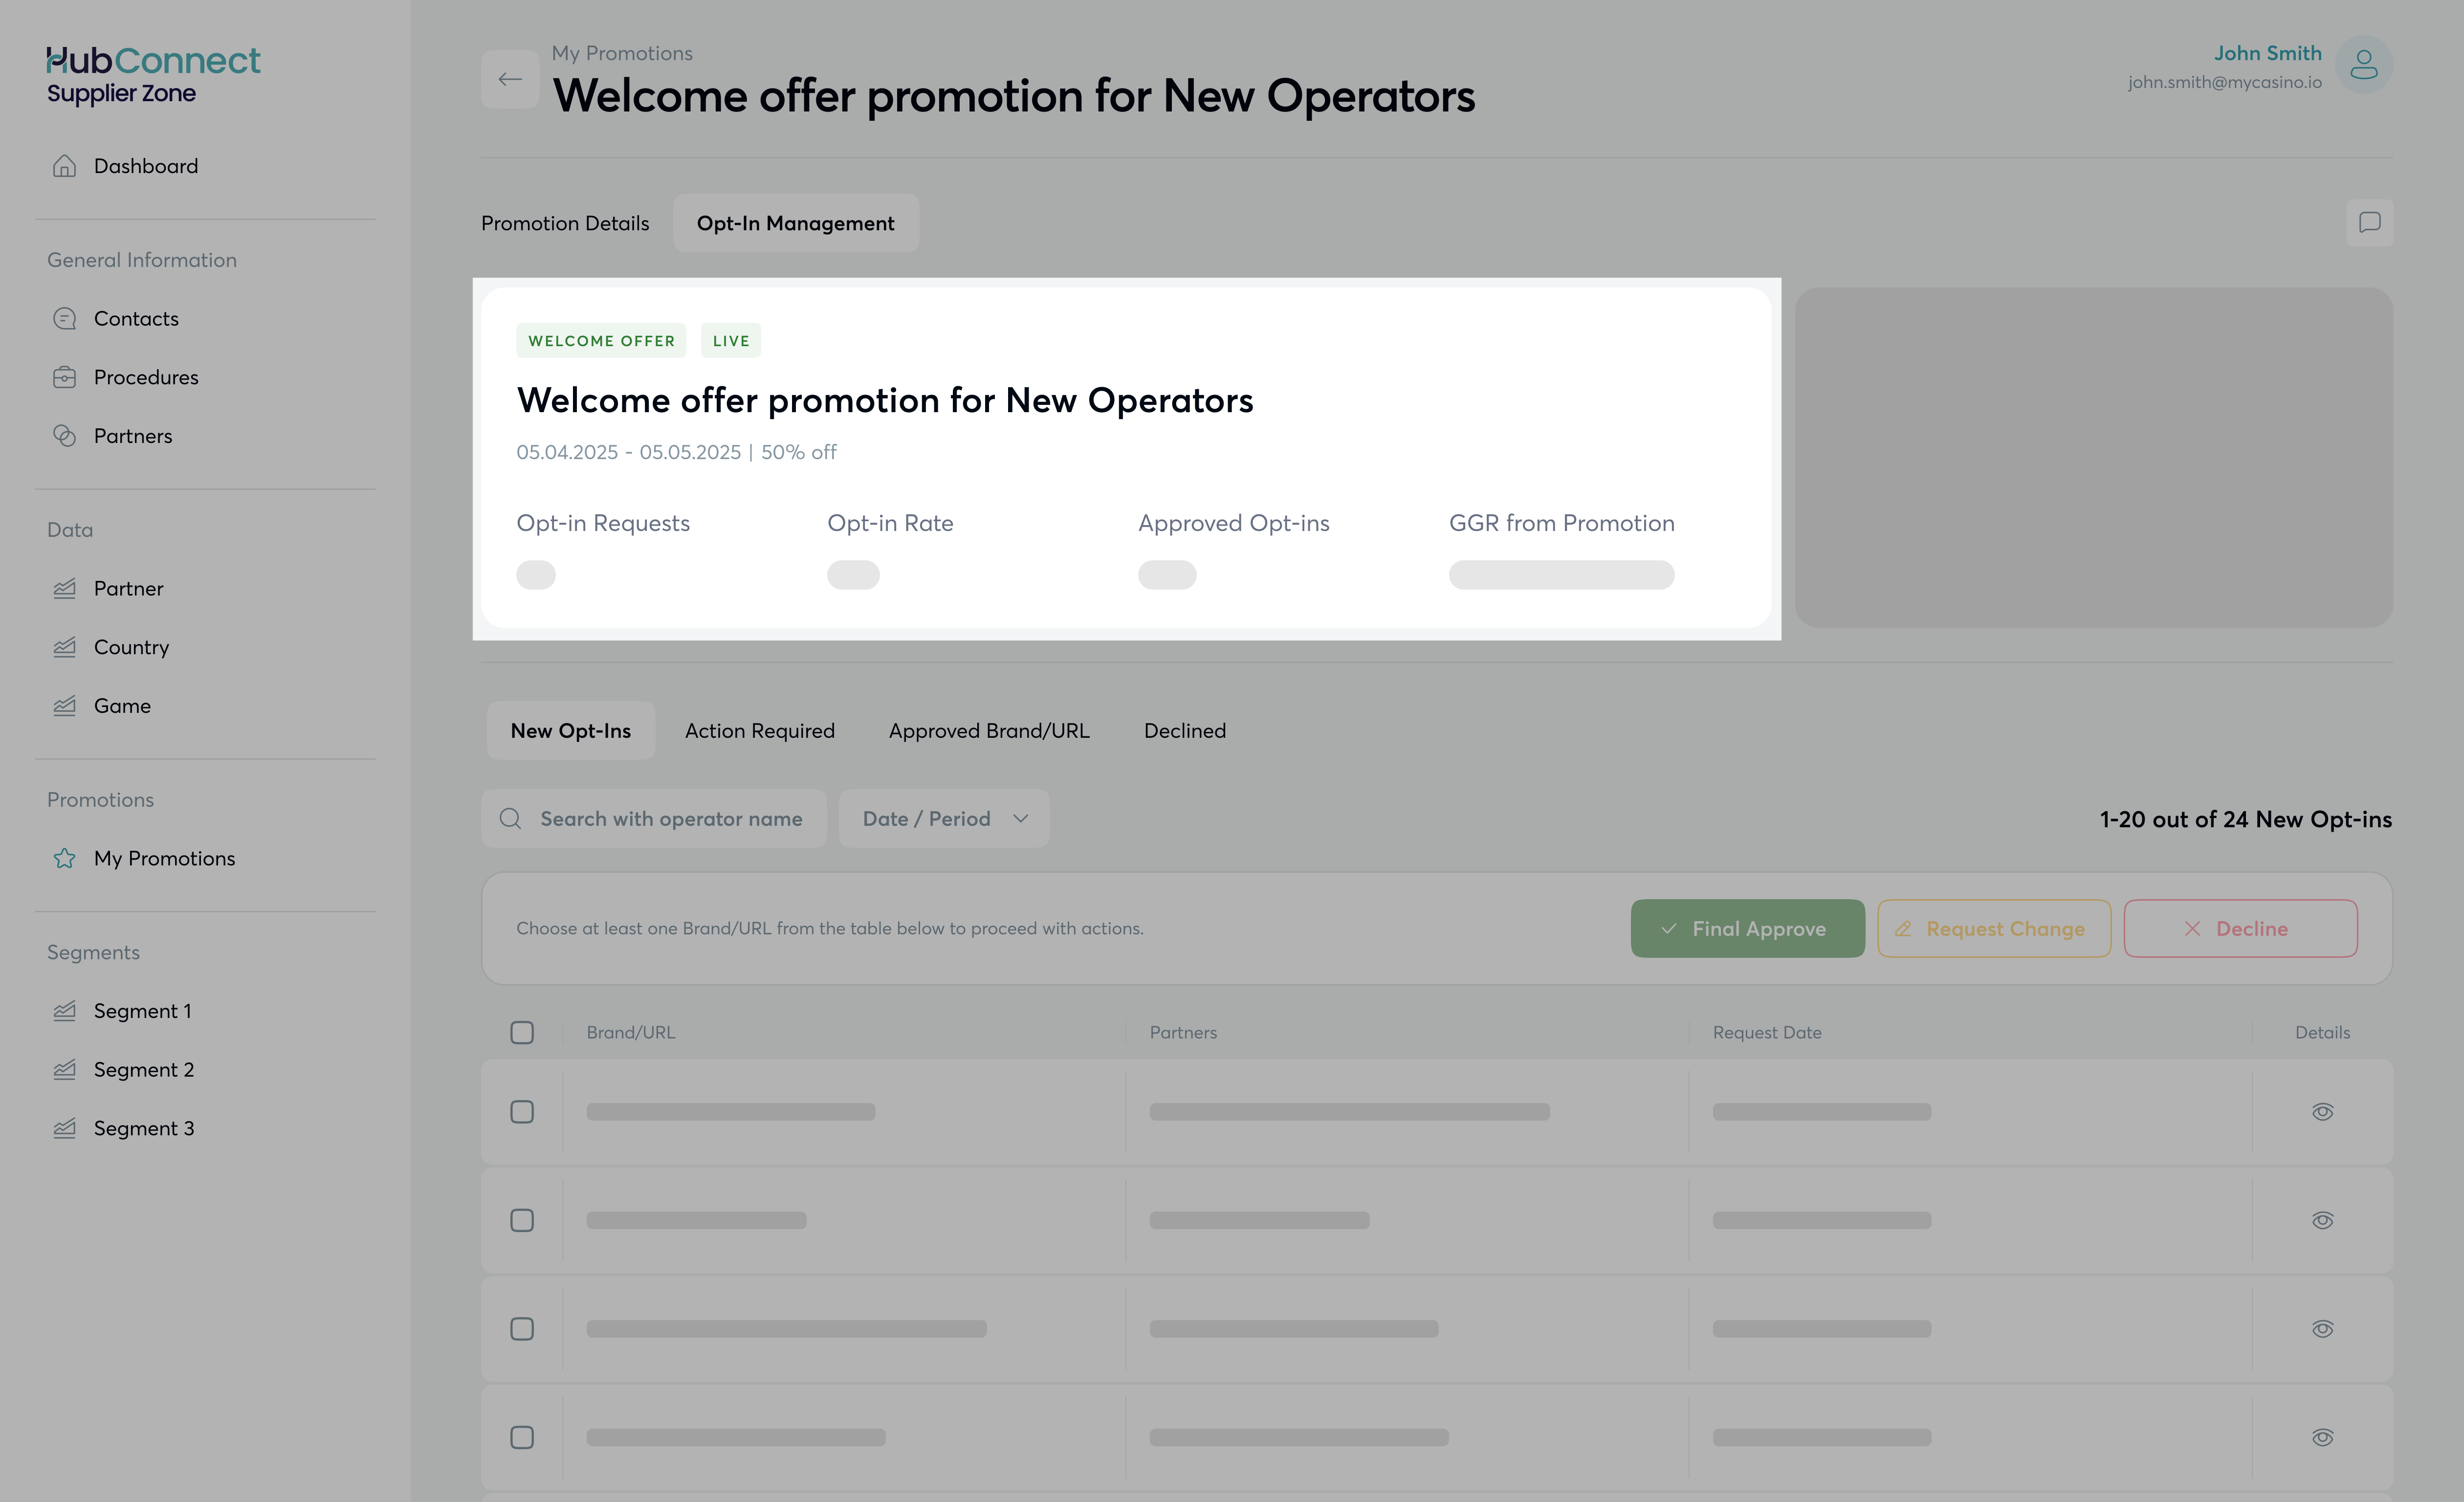Switch to the Promotion Details tab

tap(565, 223)
